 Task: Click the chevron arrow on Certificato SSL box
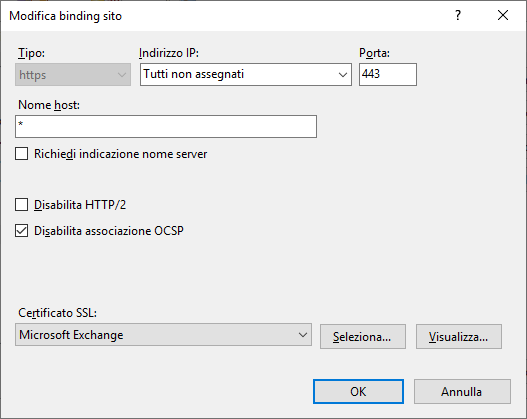coord(302,335)
